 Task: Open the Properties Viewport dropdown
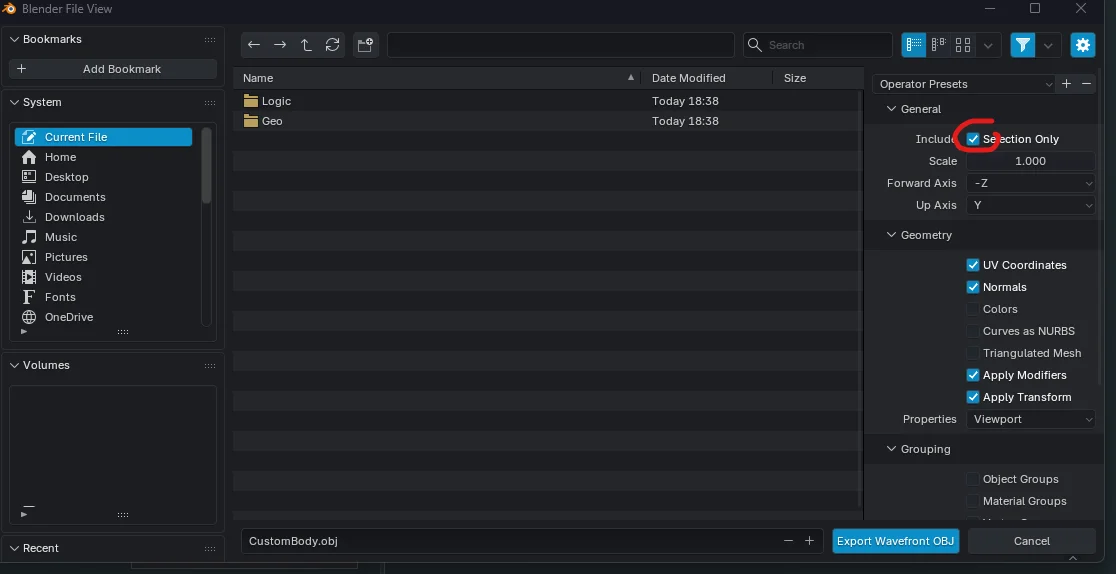click(x=1031, y=419)
